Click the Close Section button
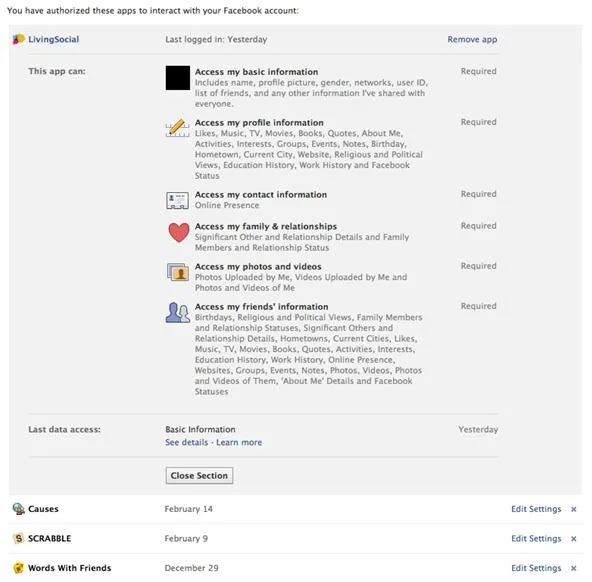Screen dimensions: 592x582 [x=199, y=476]
